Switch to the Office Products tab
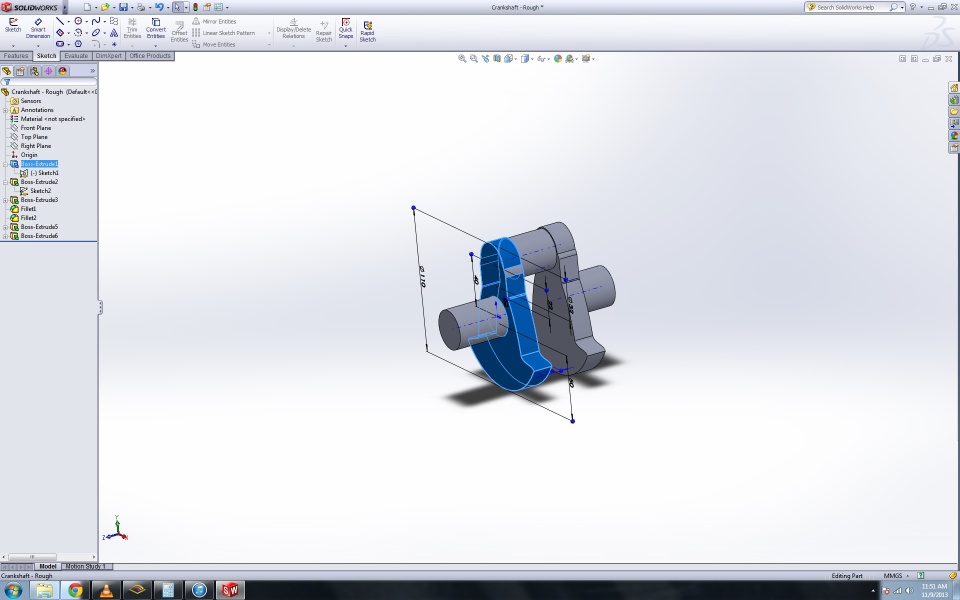The height and width of the screenshot is (600, 960). pos(150,56)
